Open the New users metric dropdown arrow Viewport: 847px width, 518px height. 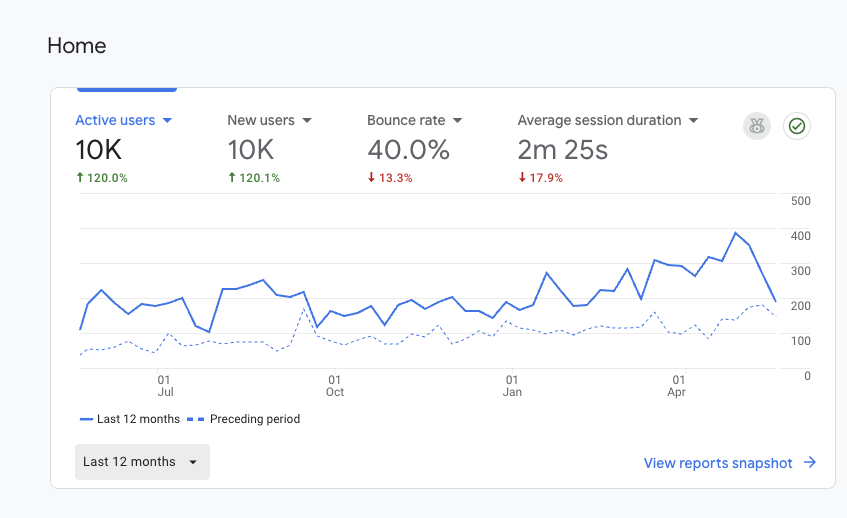pos(307,120)
